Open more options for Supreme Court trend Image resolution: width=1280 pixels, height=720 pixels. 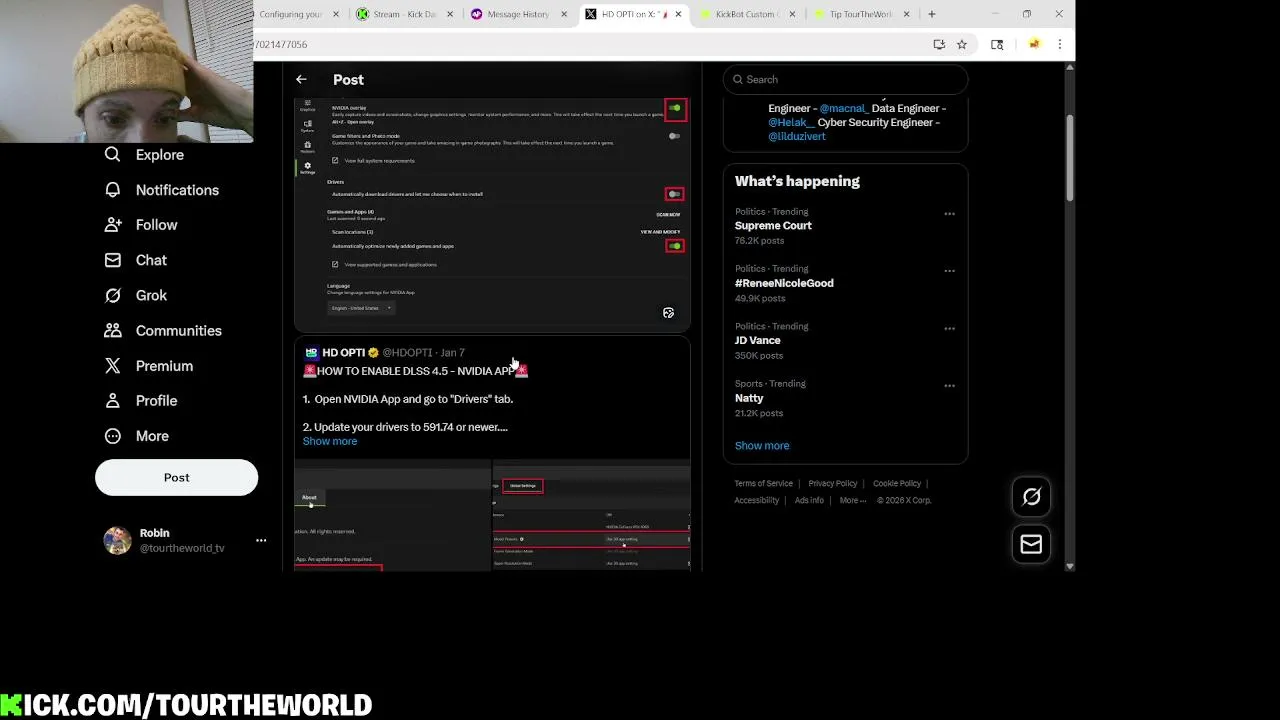(x=949, y=213)
